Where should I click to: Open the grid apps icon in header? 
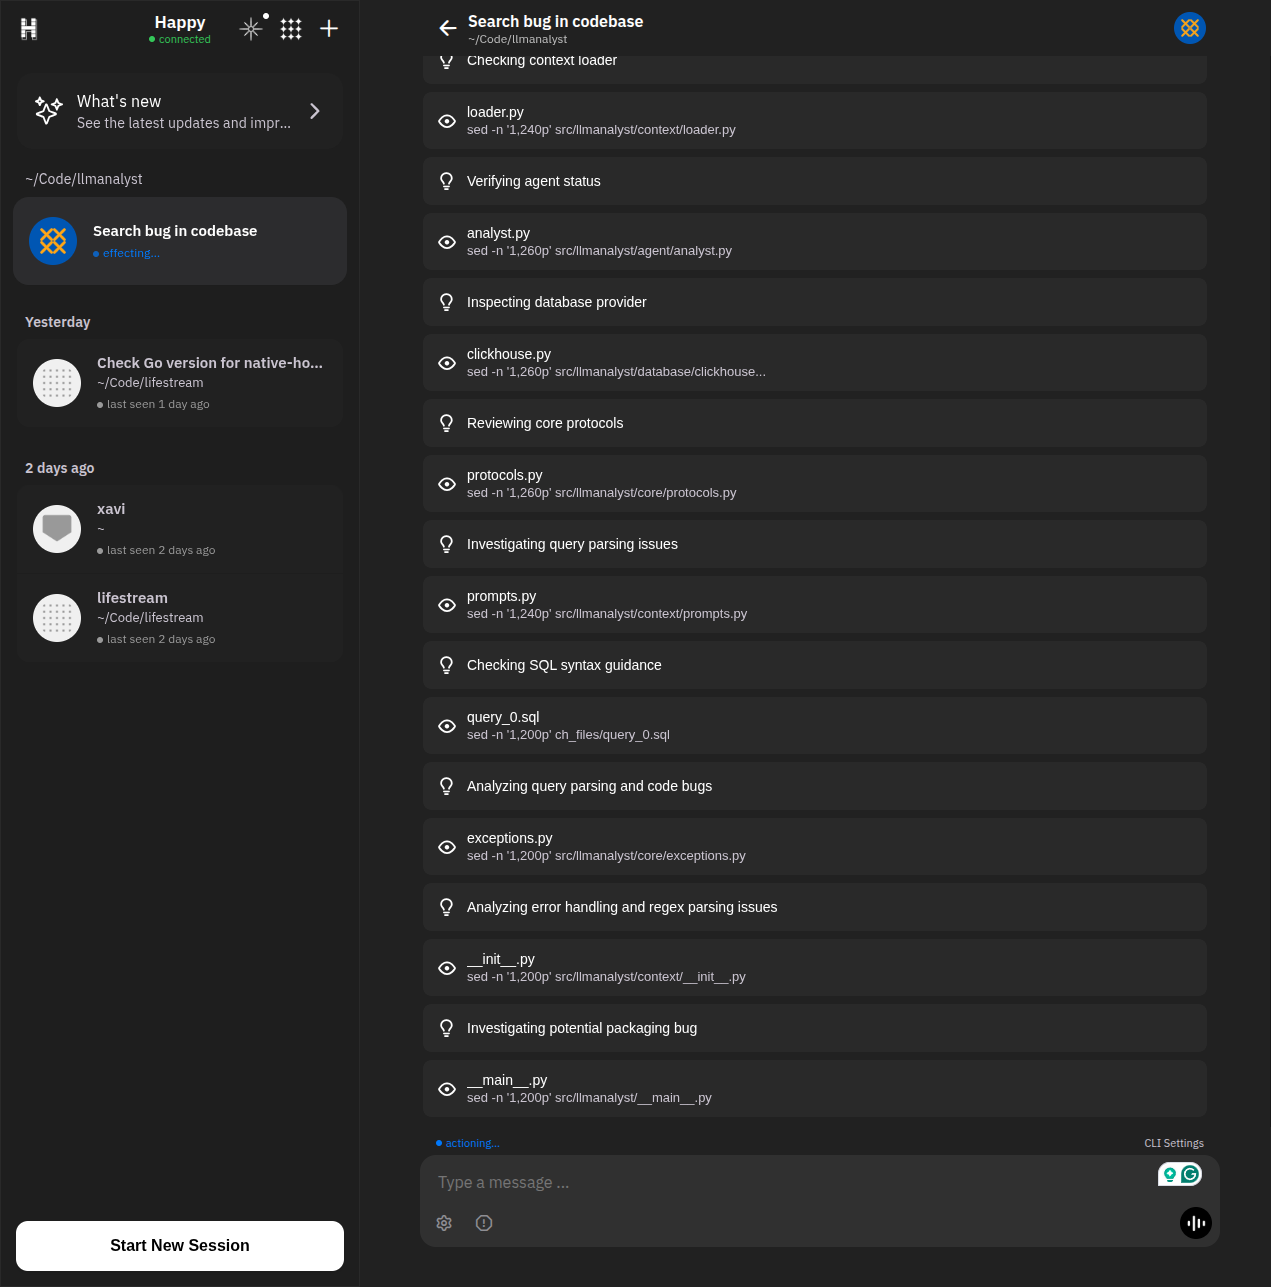click(x=290, y=28)
